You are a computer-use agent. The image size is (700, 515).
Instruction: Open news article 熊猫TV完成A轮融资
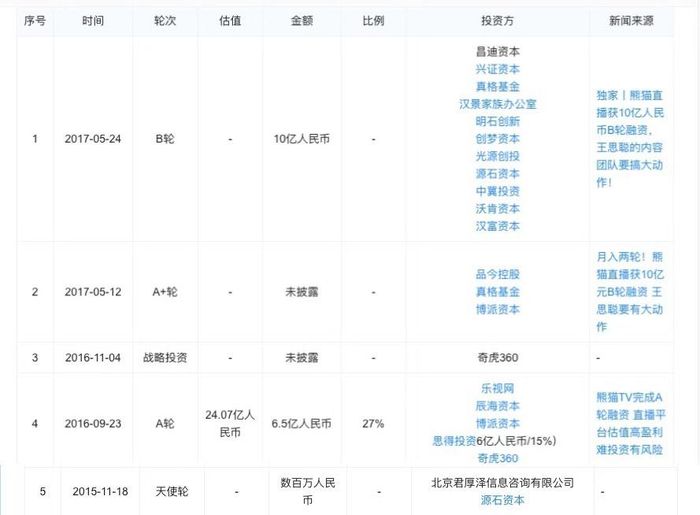630,423
